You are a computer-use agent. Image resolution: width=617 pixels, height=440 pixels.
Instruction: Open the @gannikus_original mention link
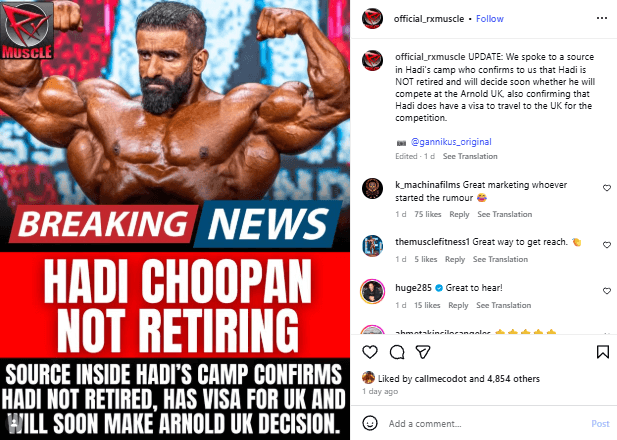tap(451, 142)
